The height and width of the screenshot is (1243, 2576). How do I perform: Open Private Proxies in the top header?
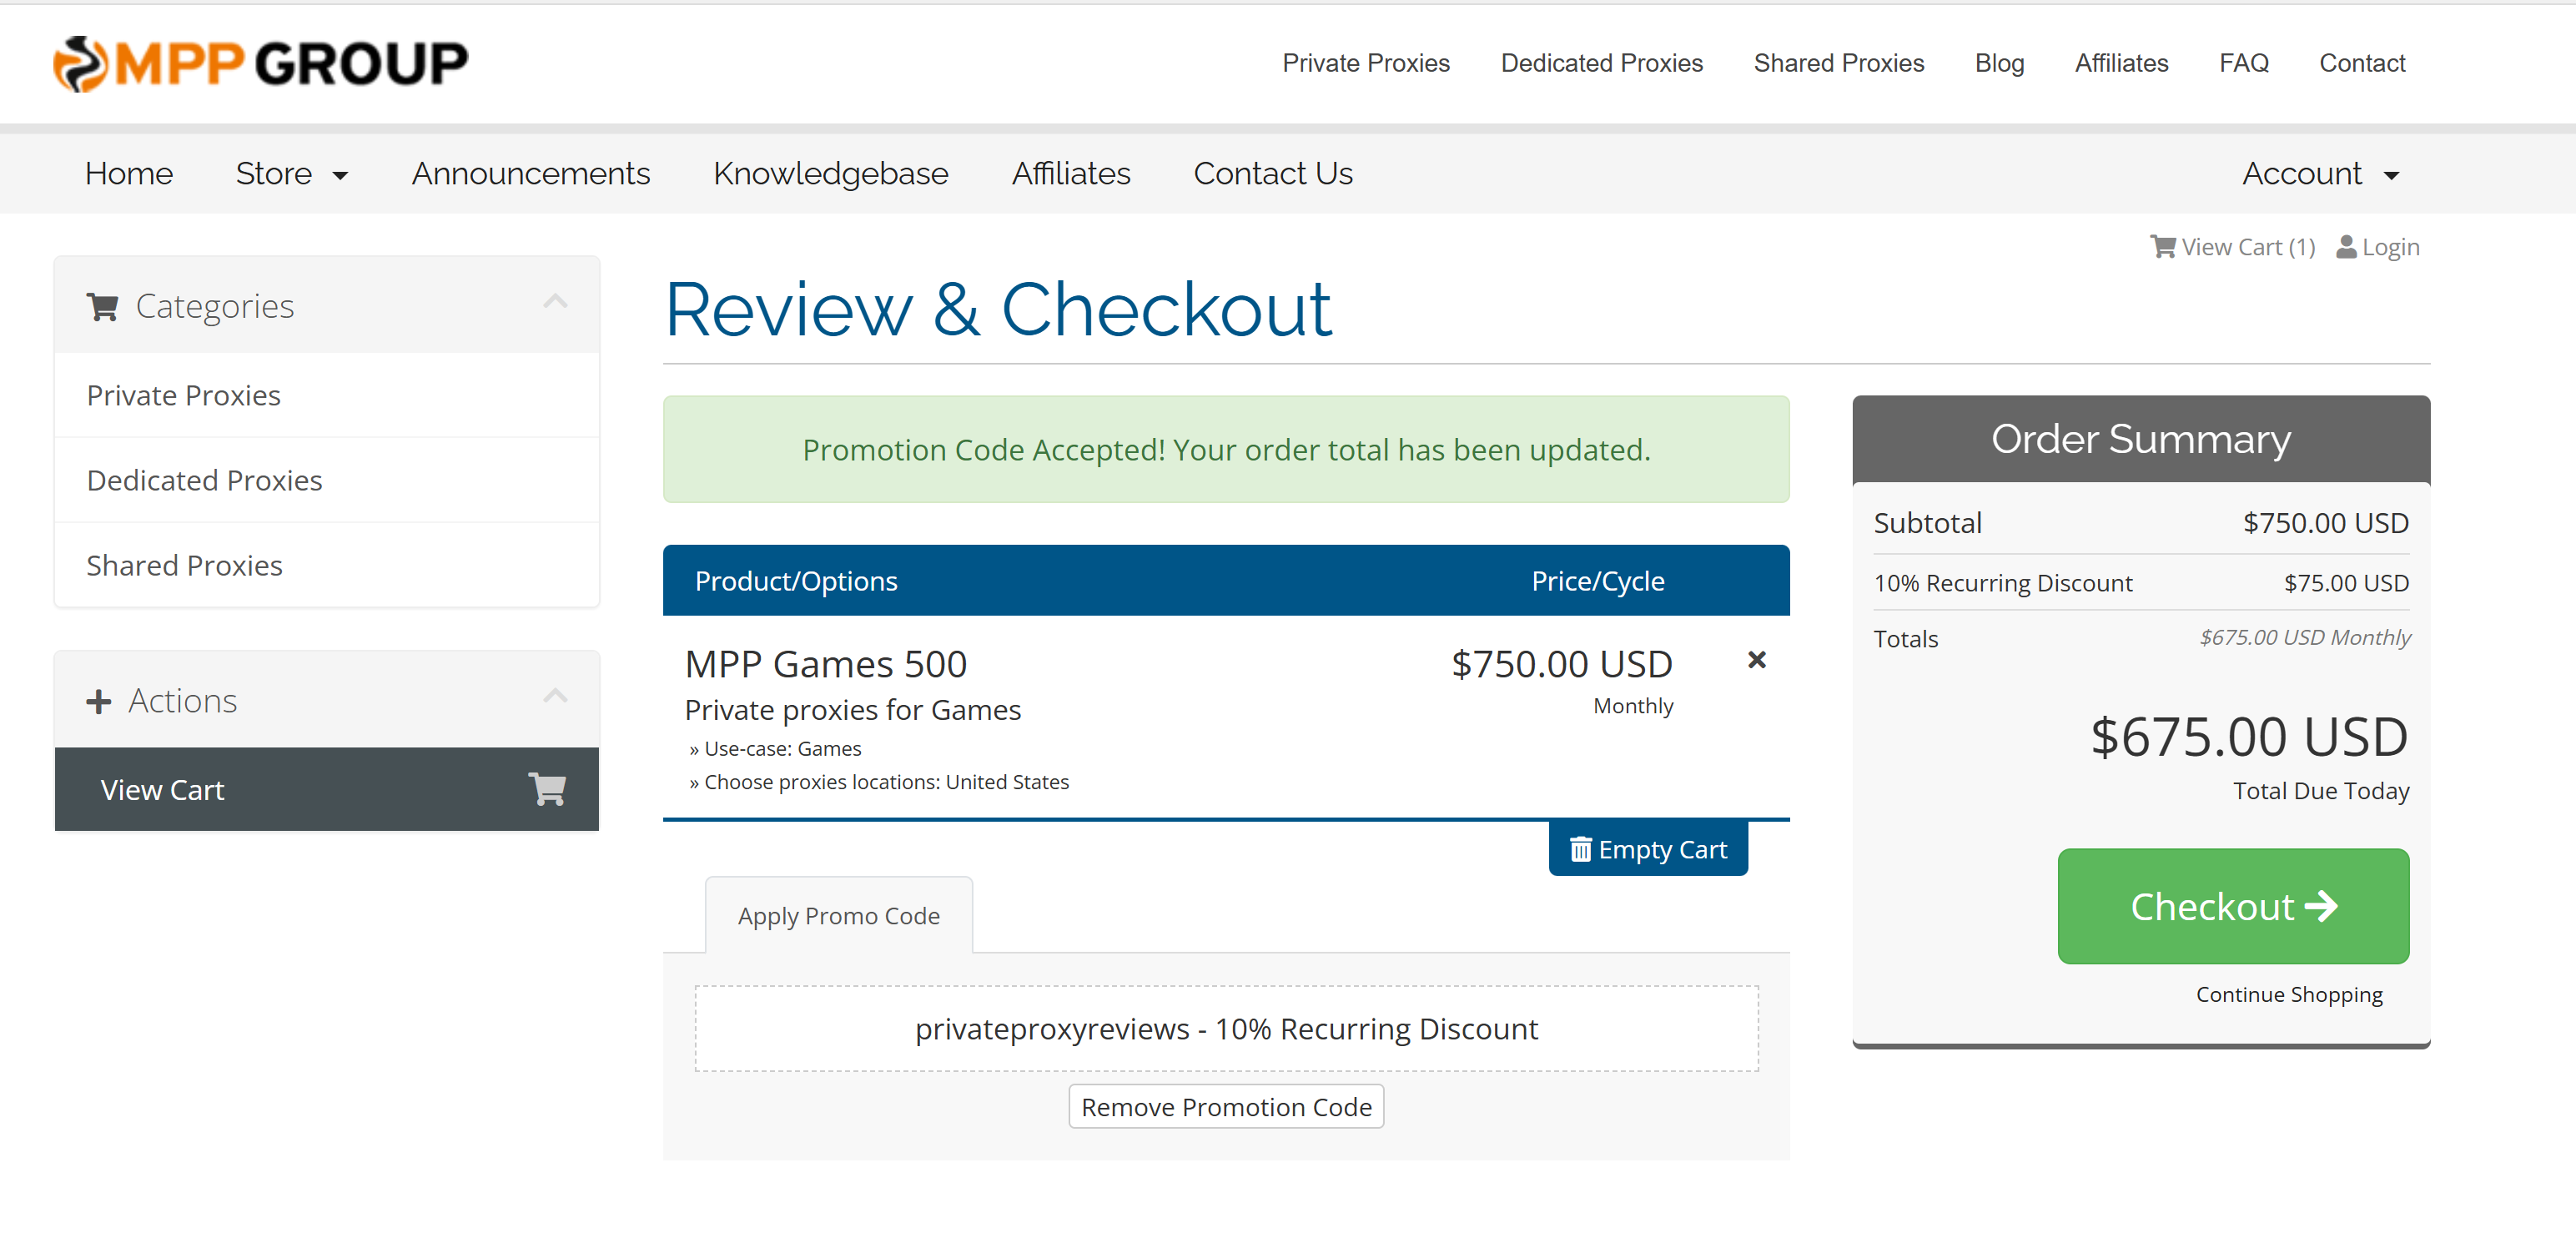click(1366, 63)
